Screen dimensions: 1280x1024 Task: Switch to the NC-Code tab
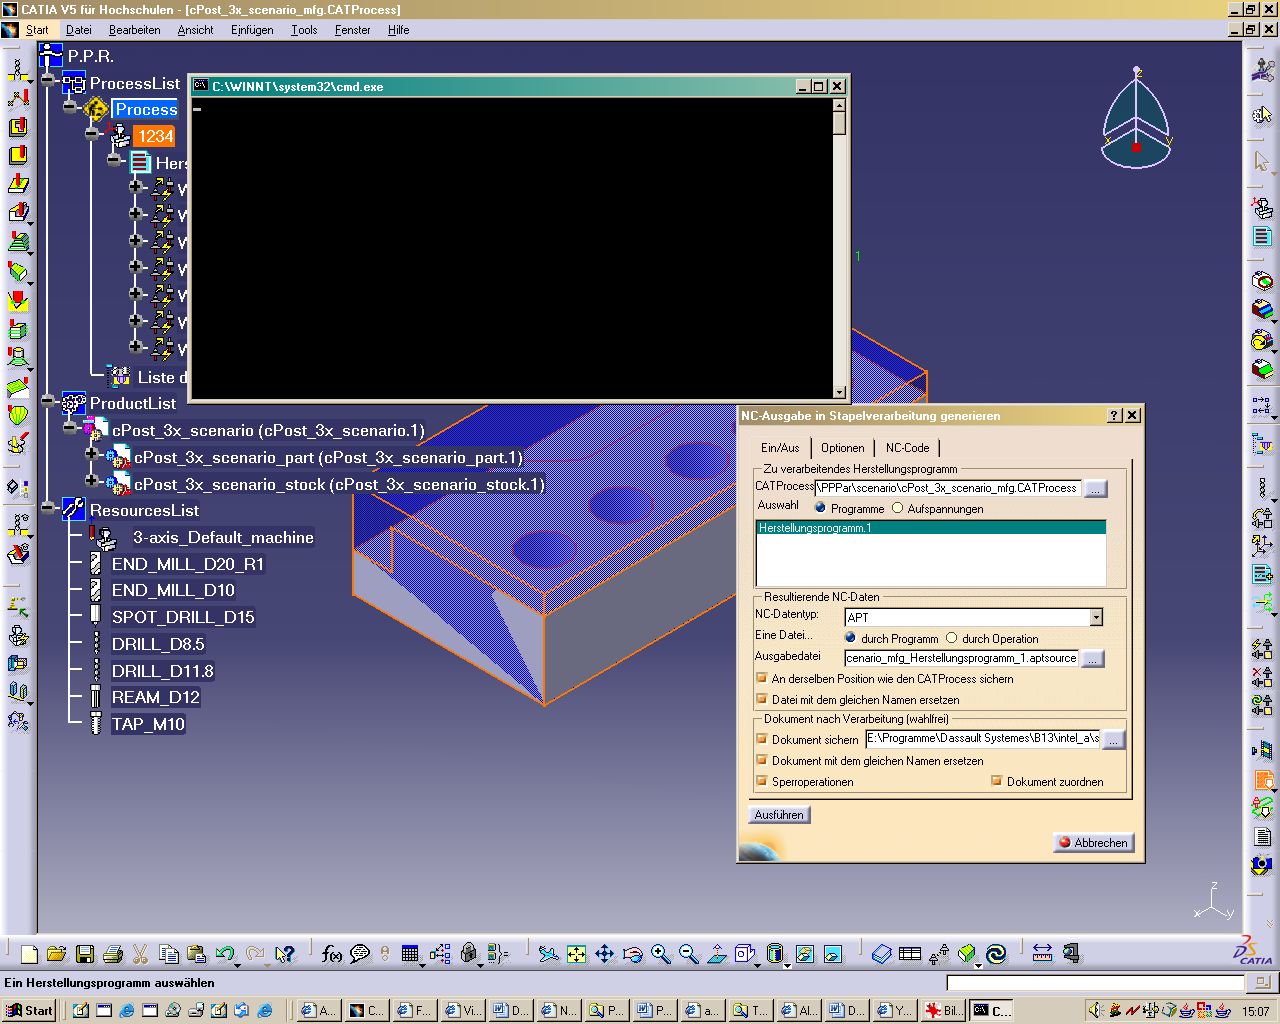click(907, 448)
